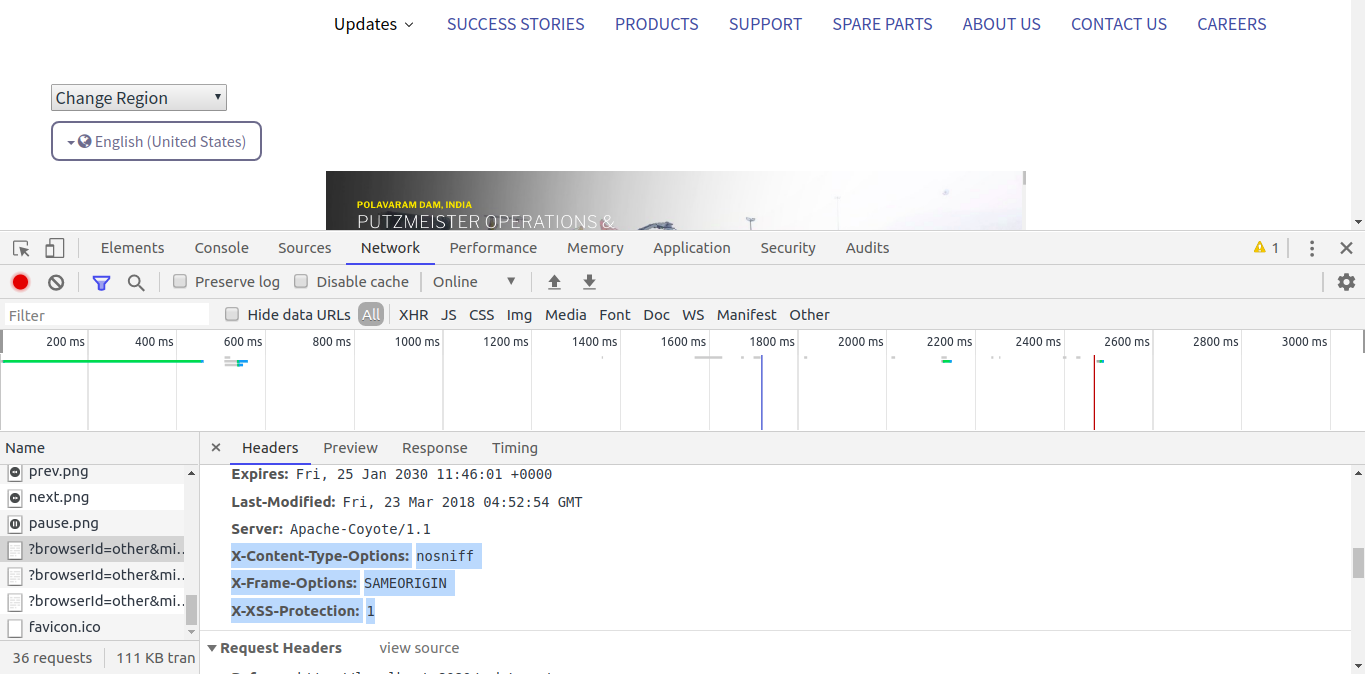Switch to the Console tab
The width and height of the screenshot is (1365, 674).
(222, 248)
